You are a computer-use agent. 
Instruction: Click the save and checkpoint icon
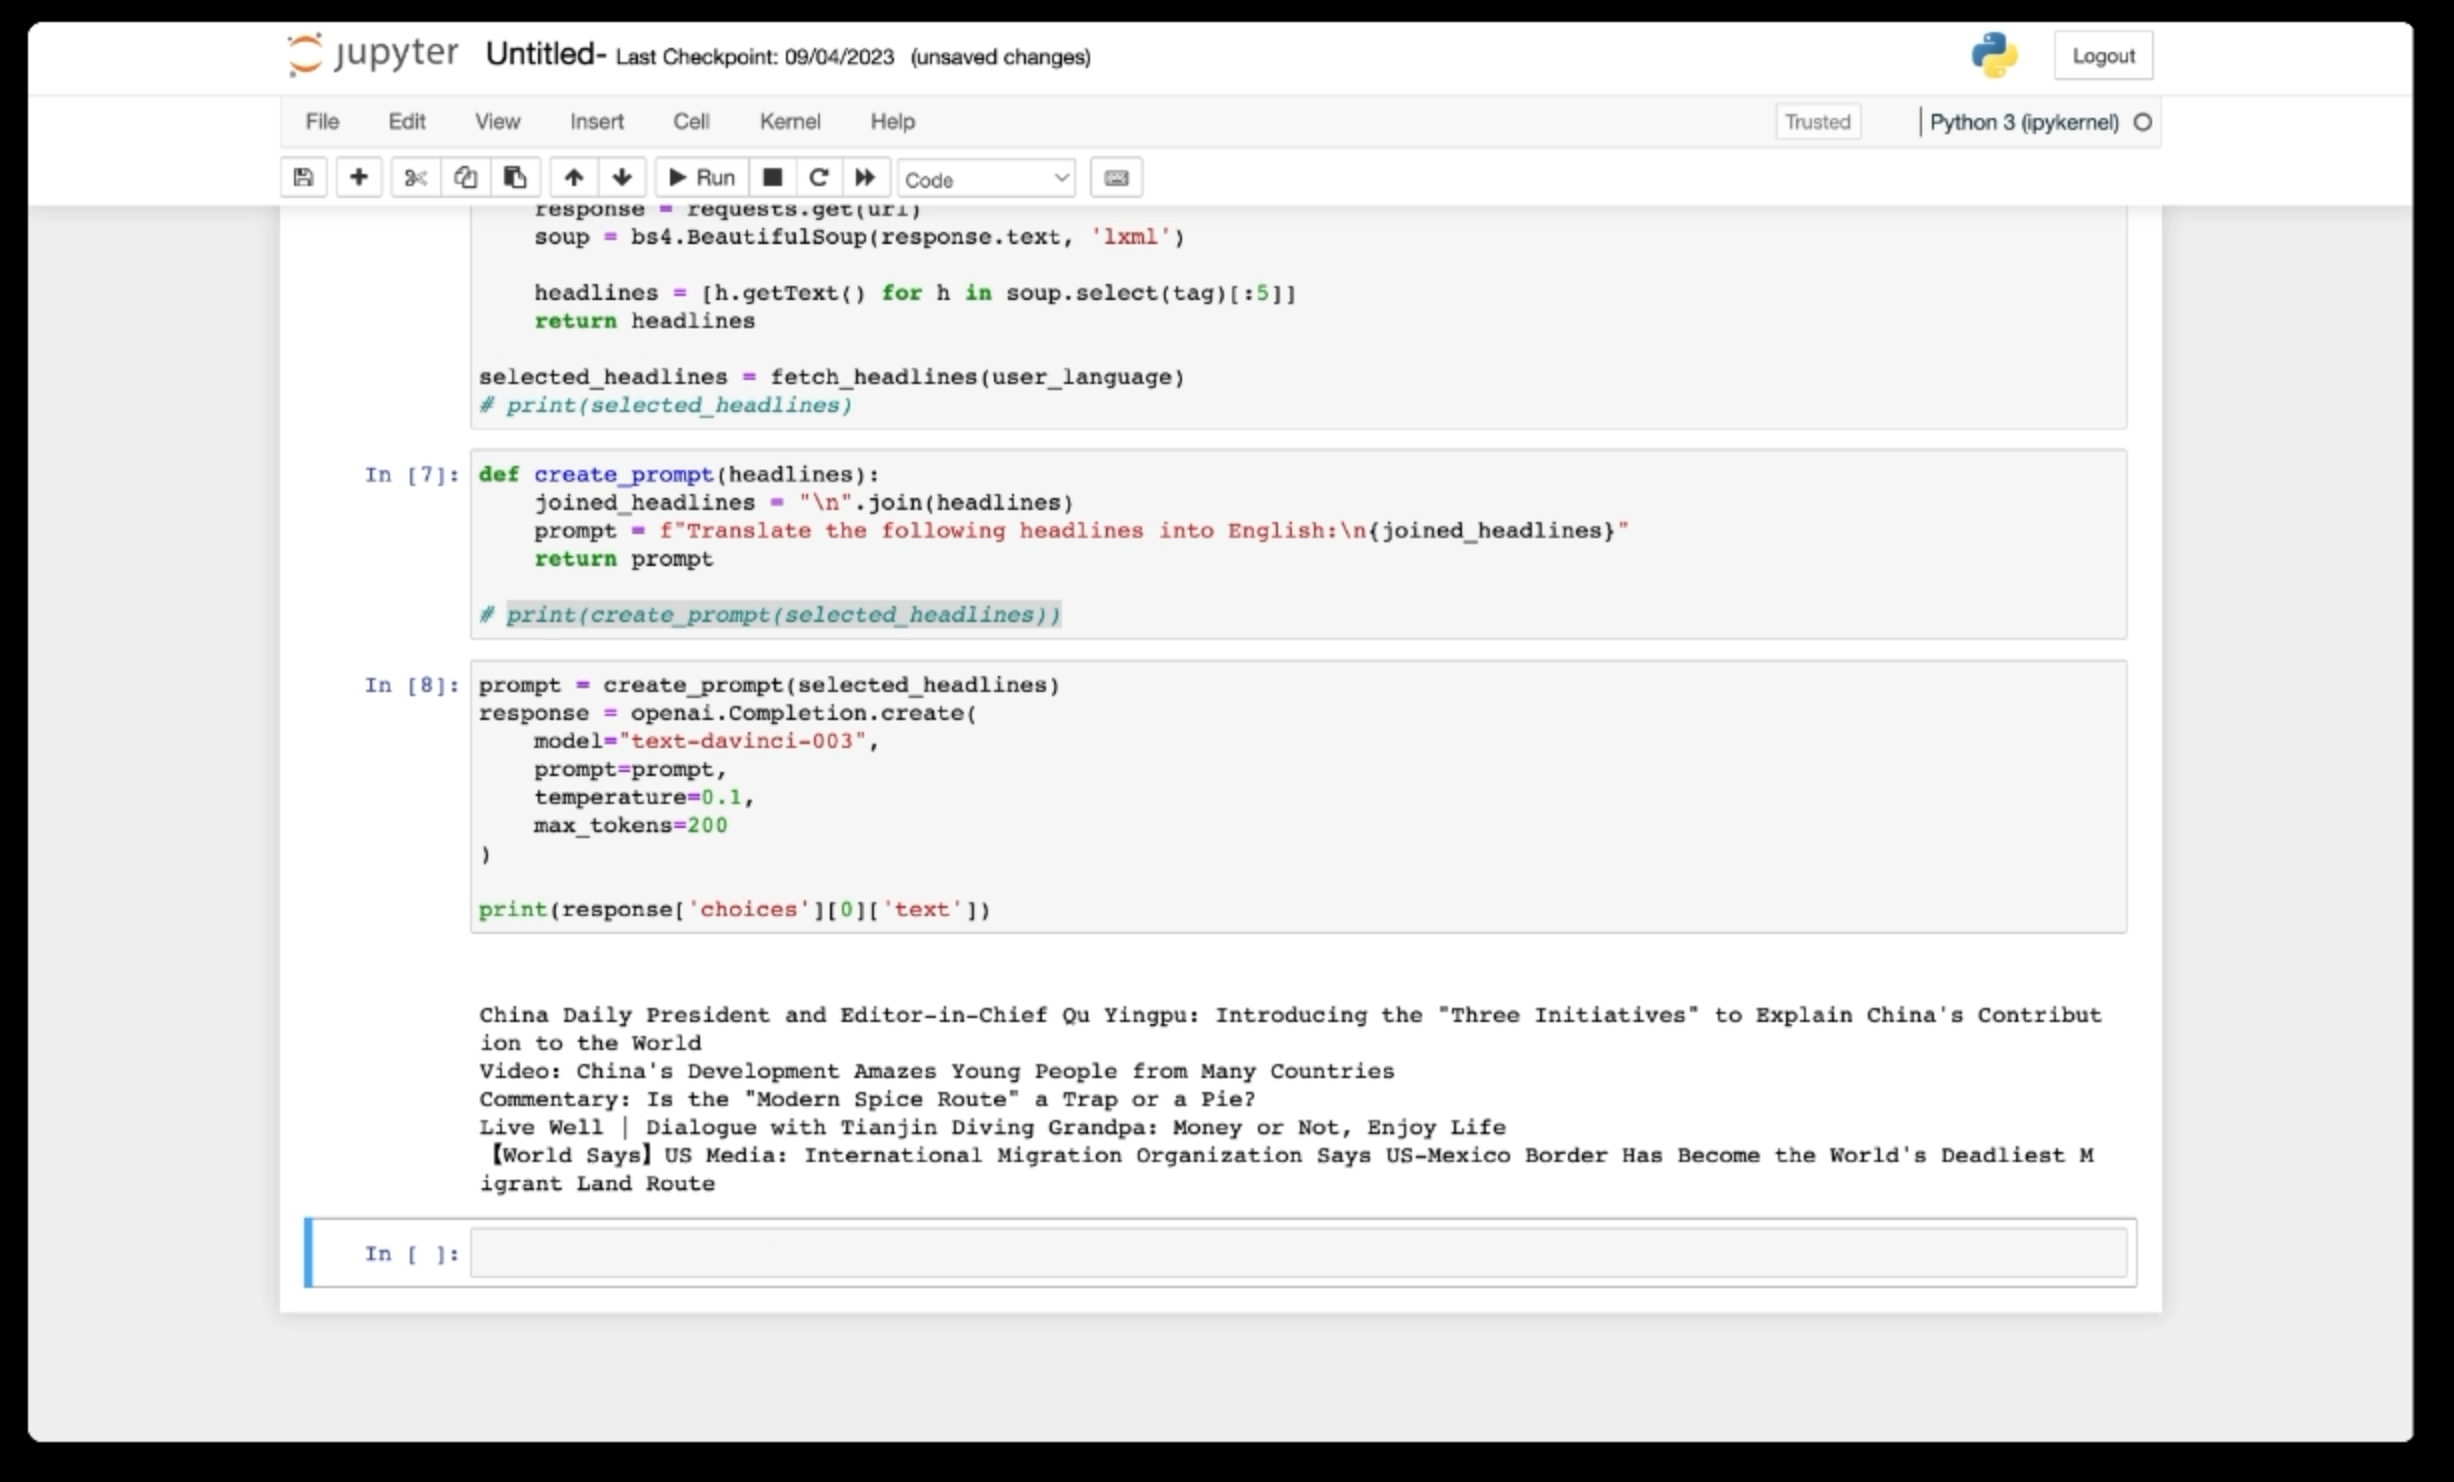click(303, 178)
